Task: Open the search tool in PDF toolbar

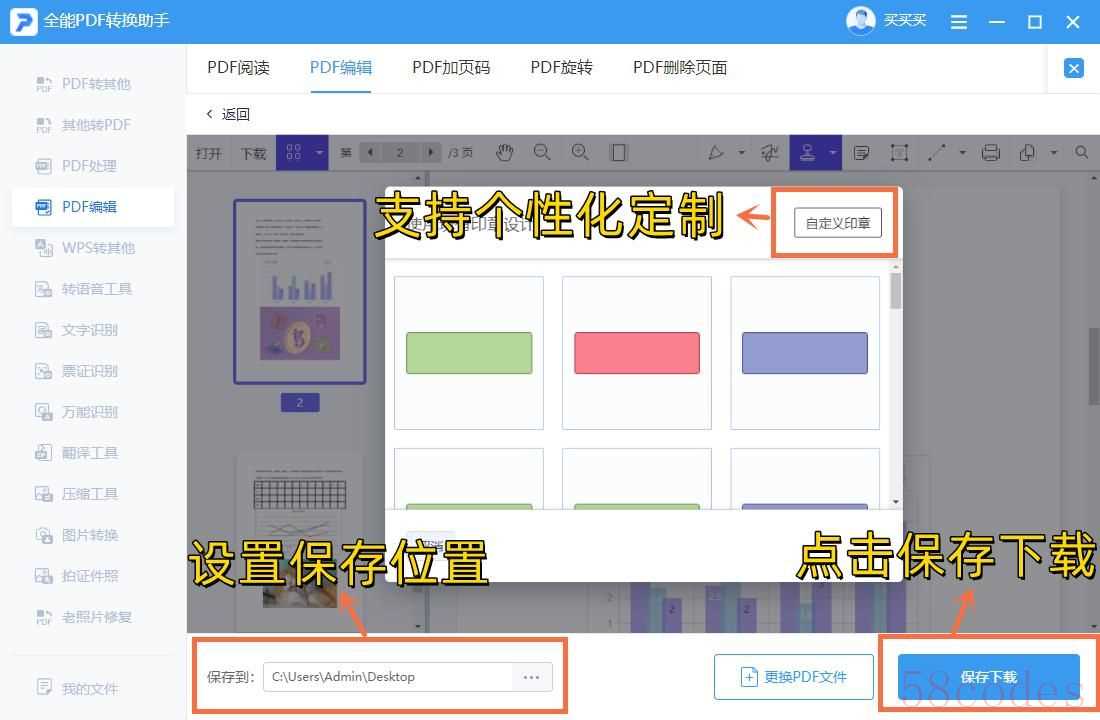Action: (x=1081, y=153)
